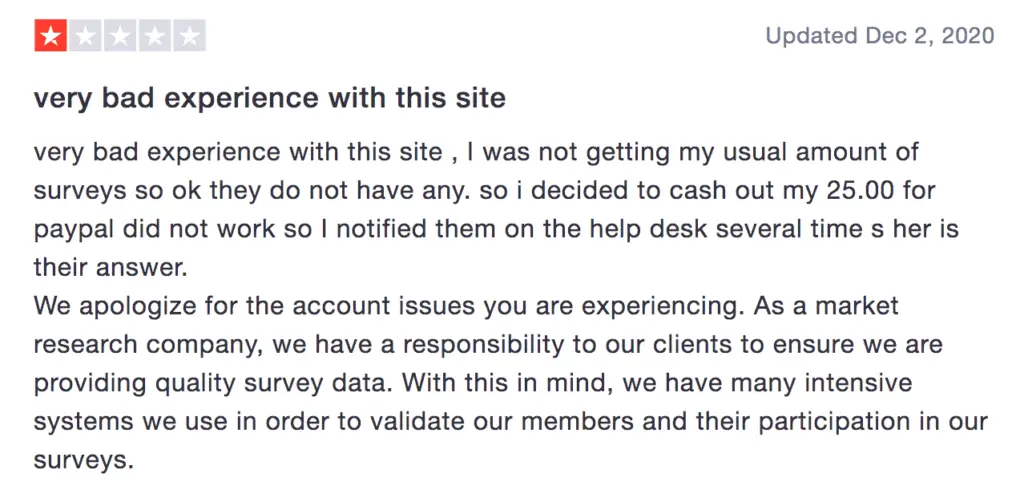Click the review's opening line about usual amount

coord(476,153)
